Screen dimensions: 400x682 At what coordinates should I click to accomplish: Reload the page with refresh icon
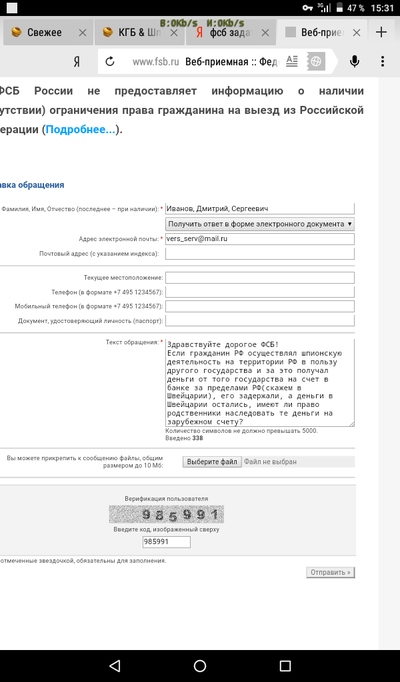[110, 62]
